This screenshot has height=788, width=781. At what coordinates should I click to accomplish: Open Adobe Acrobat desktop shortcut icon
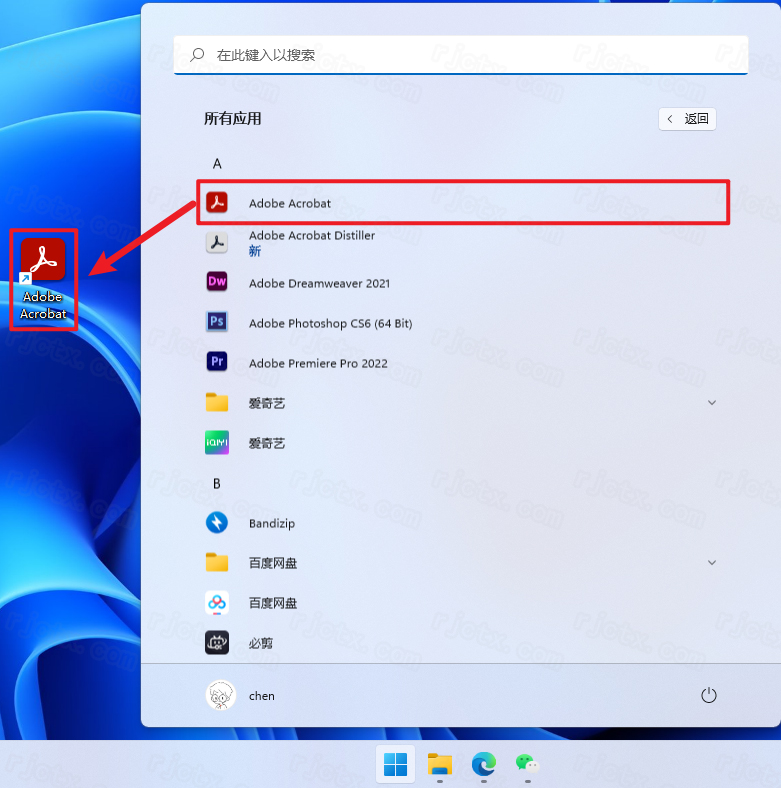[x=43, y=259]
